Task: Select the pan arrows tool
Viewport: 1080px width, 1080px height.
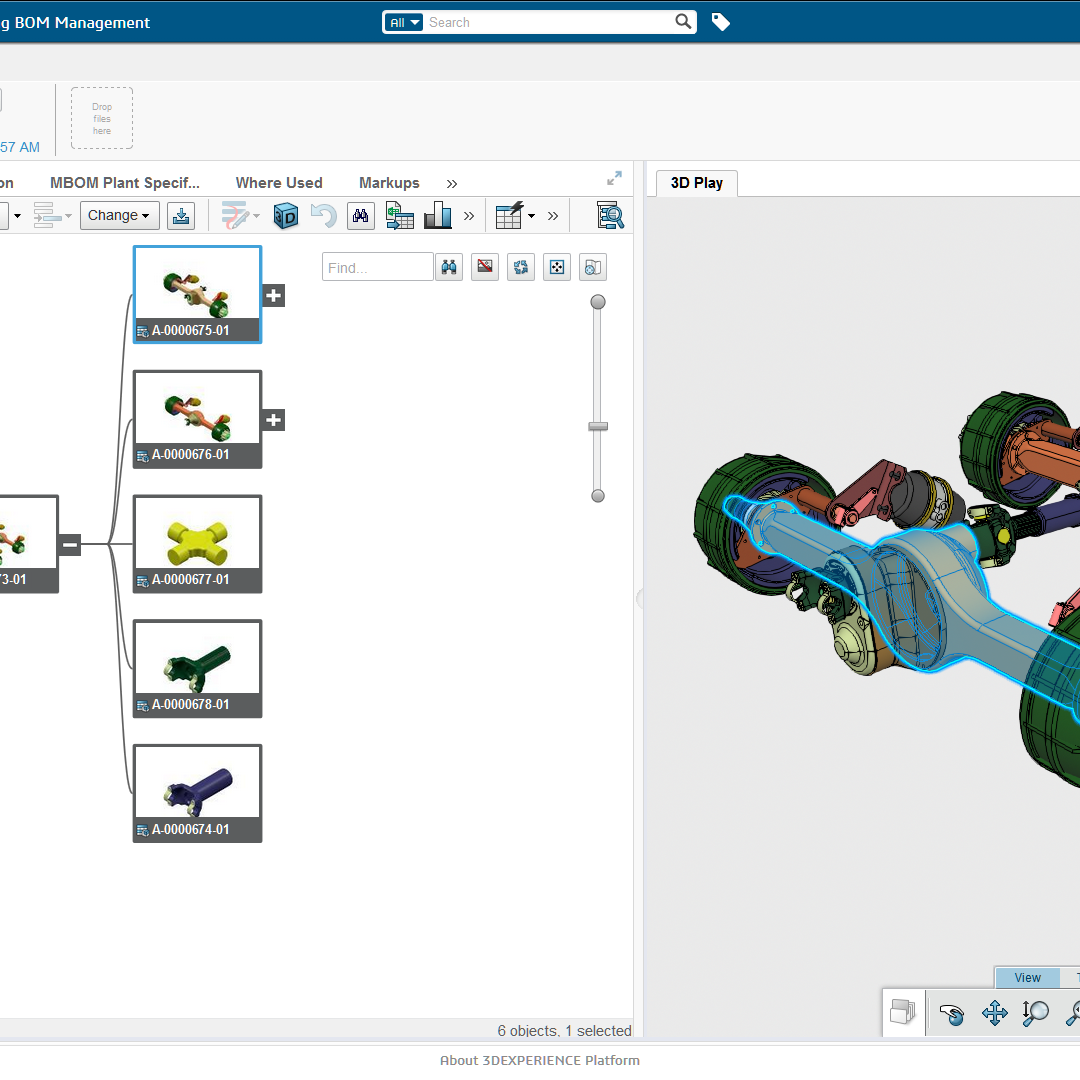Action: tap(994, 1014)
